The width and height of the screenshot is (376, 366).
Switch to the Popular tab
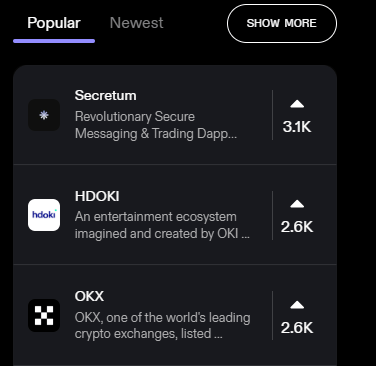coord(54,23)
